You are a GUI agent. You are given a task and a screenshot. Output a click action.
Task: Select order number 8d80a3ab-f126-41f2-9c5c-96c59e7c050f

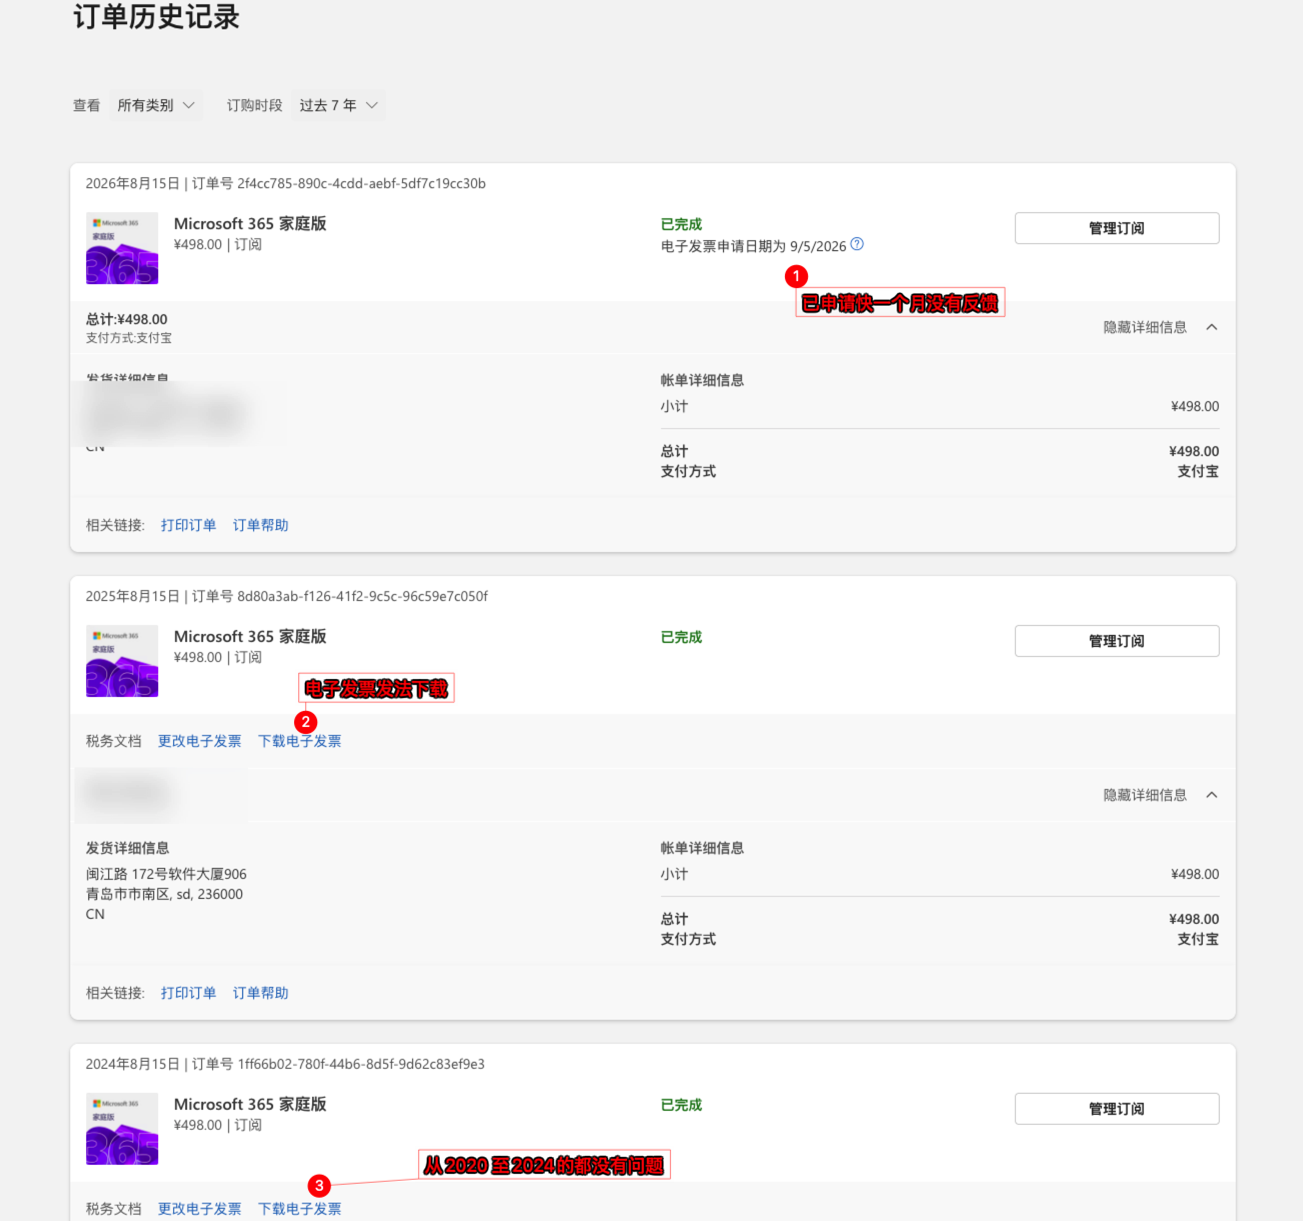[362, 596]
